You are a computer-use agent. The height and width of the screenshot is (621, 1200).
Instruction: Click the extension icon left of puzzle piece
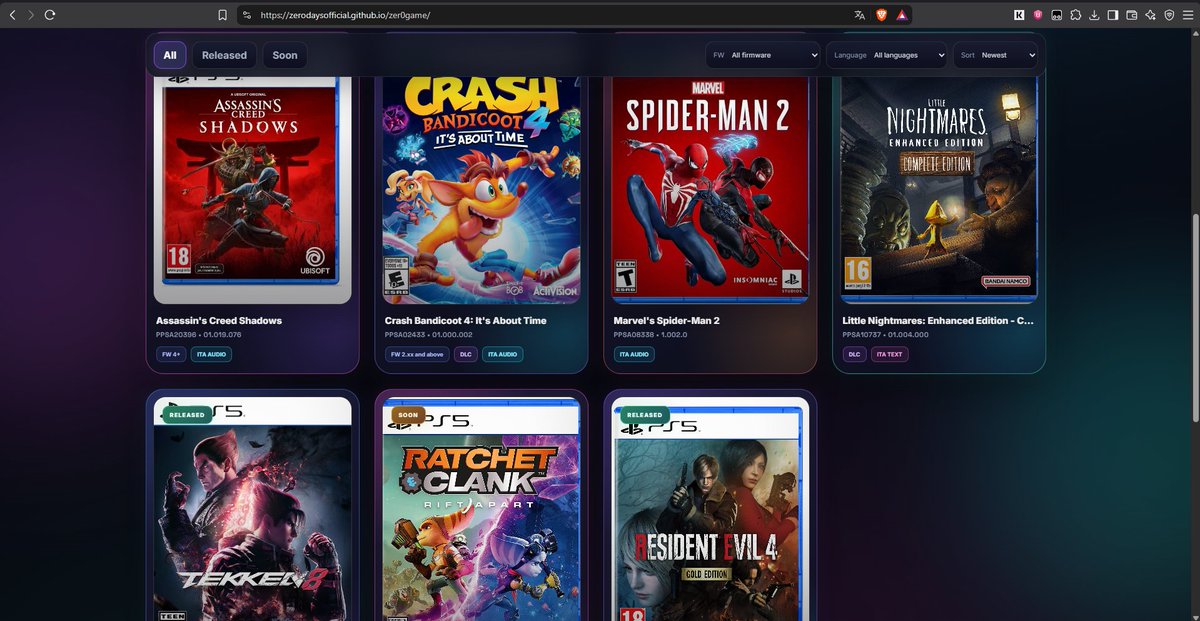[1056, 15]
